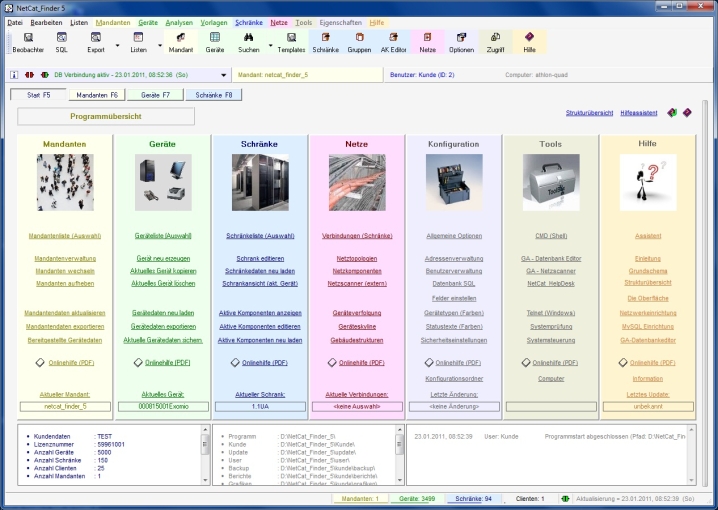Expand the Listen toolbar dropdown arrow
Screen dimensions: 718x510
pyautogui.click(x=159, y=45)
